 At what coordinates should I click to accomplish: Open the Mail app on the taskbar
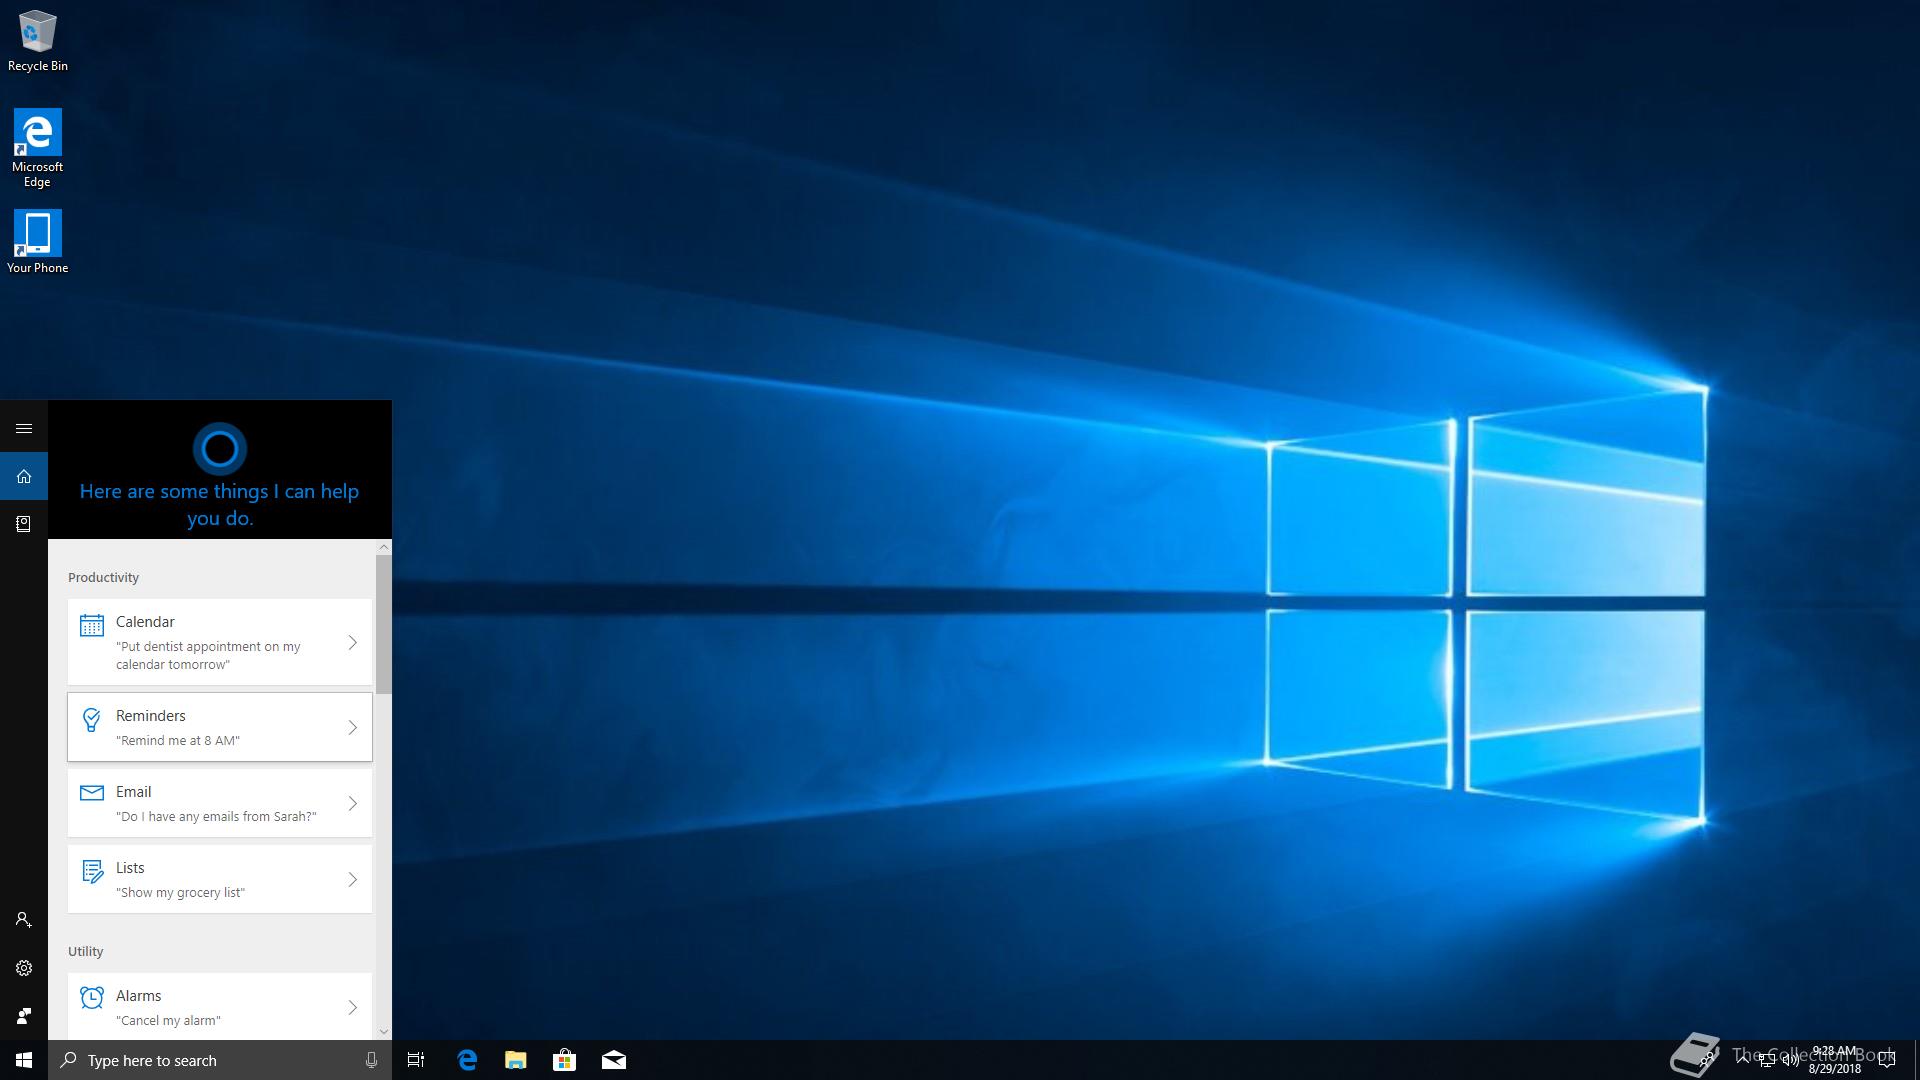pos(614,1060)
